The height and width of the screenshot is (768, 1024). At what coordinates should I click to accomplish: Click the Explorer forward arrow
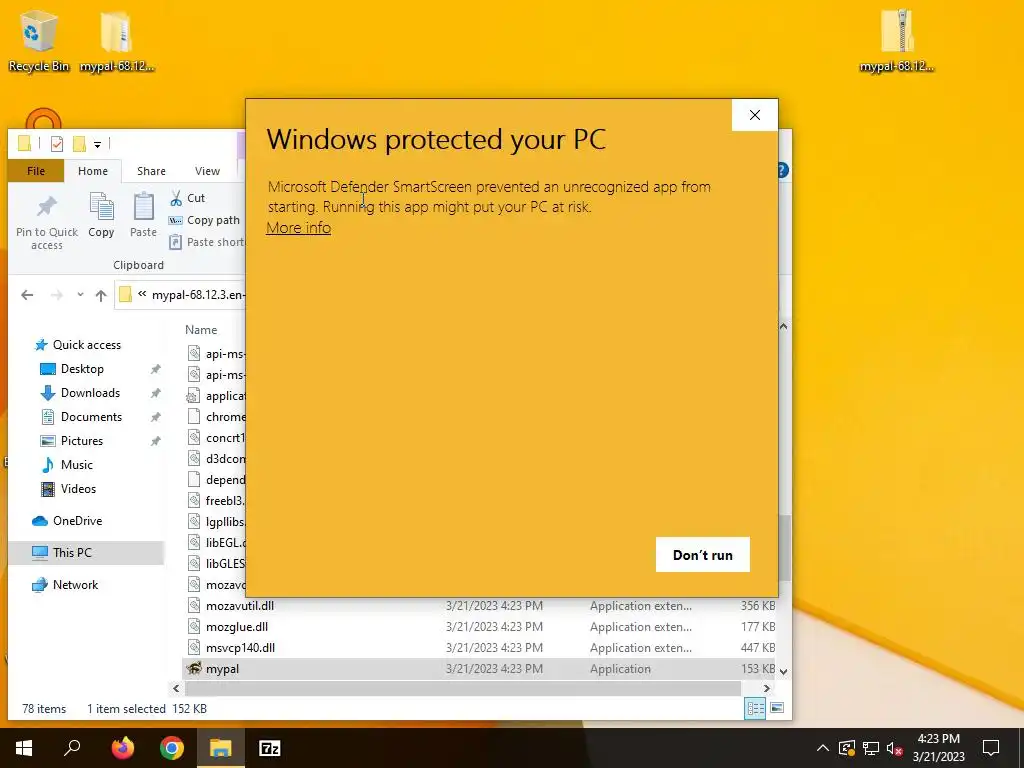[57, 295]
